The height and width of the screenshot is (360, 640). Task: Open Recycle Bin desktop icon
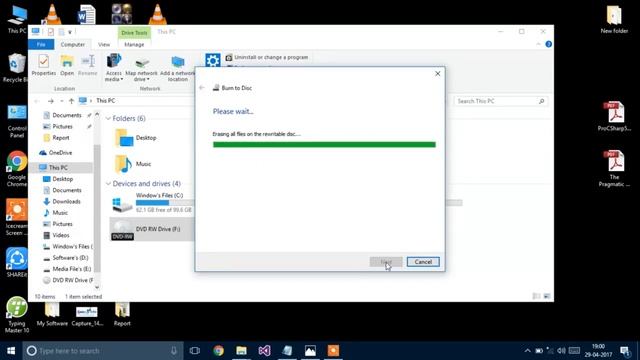click(x=16, y=68)
